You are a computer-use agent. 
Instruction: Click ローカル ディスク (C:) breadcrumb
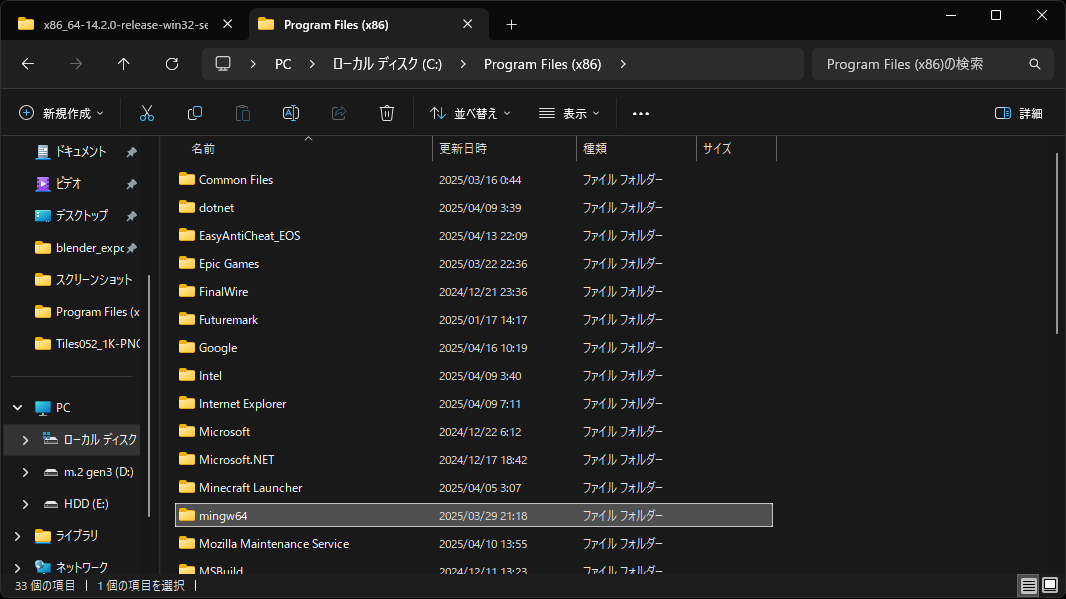point(387,64)
